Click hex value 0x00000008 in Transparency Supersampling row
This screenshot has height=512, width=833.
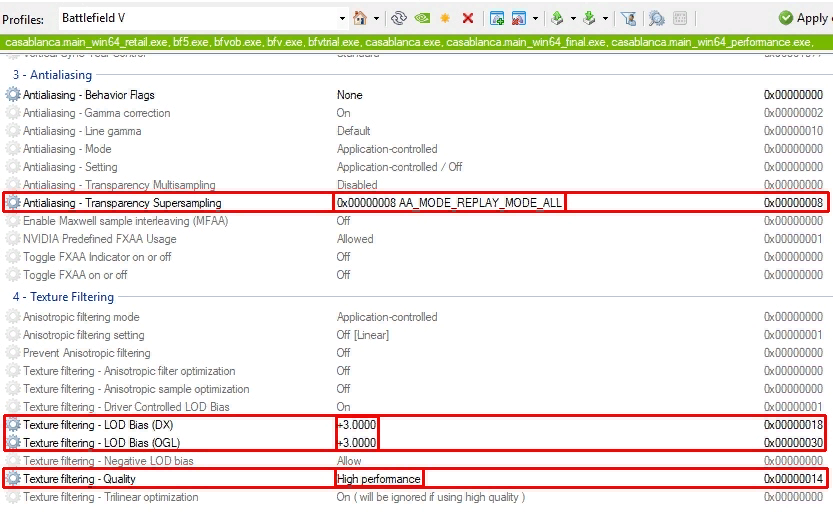coord(793,203)
